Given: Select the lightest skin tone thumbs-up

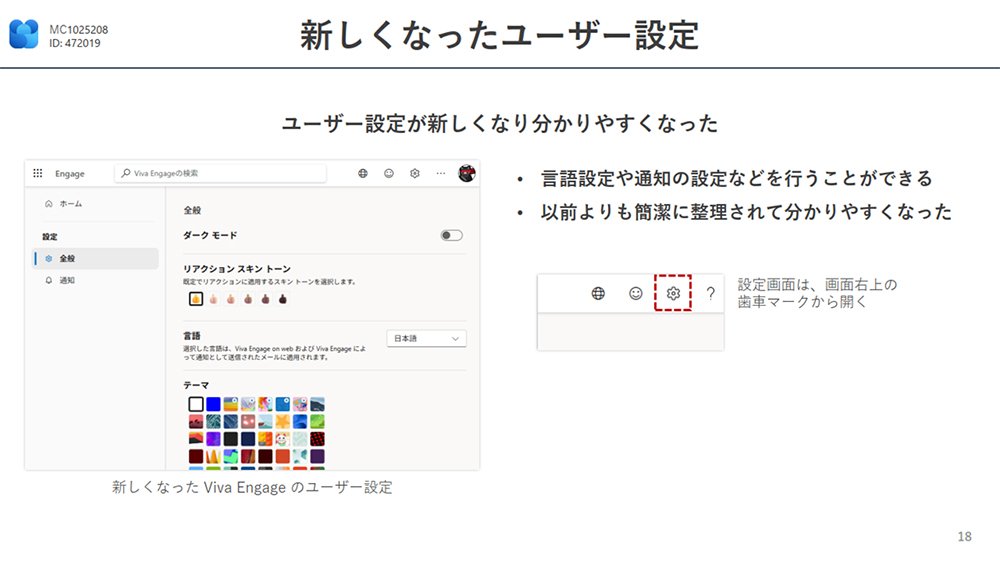Looking at the screenshot, I should point(214,298).
